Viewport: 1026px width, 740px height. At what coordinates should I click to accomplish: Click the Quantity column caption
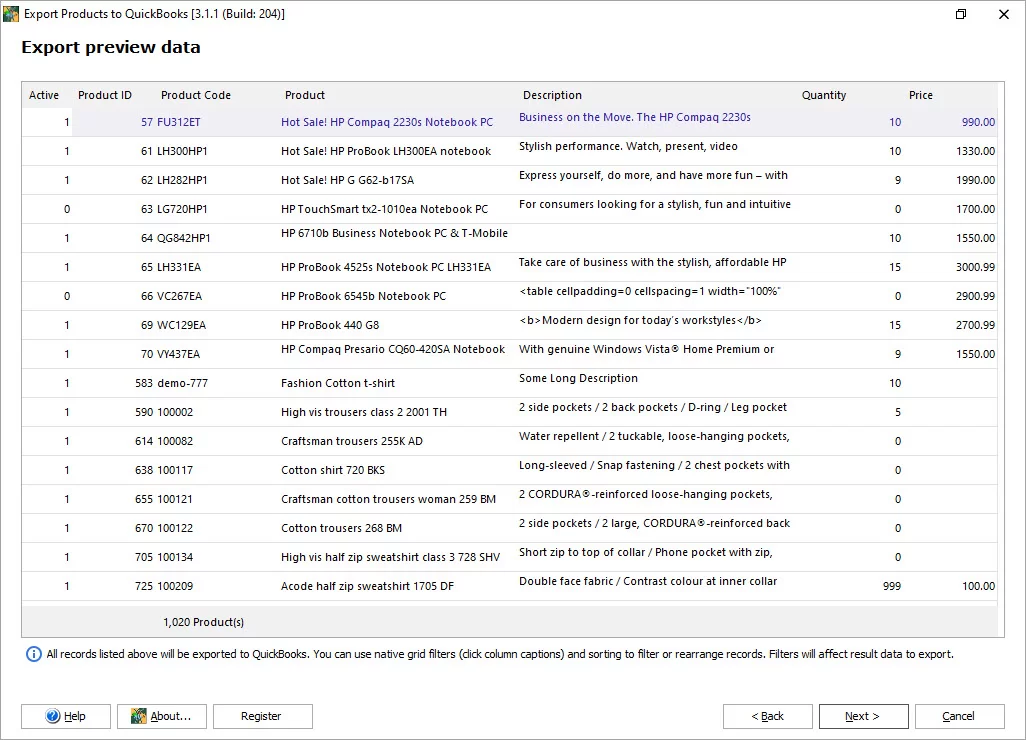pos(824,95)
